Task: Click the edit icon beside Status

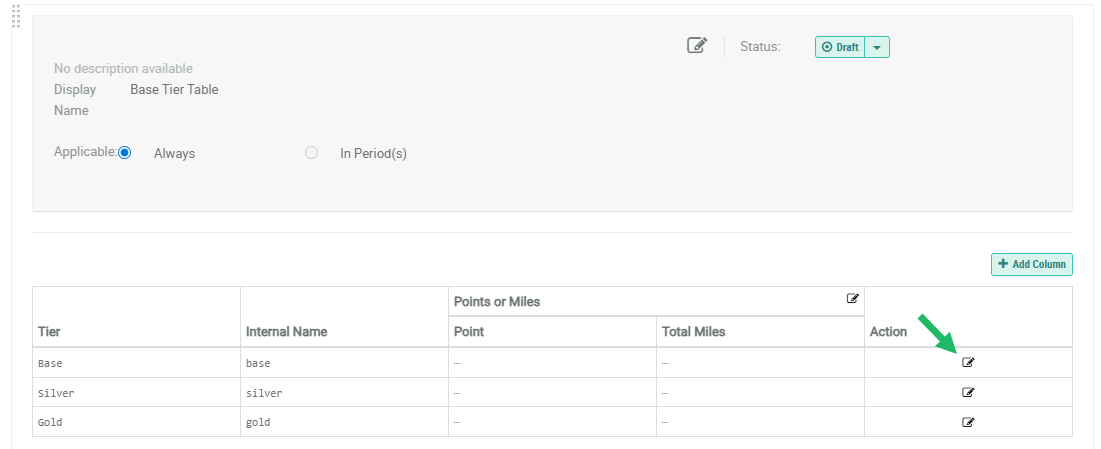Action: click(697, 46)
